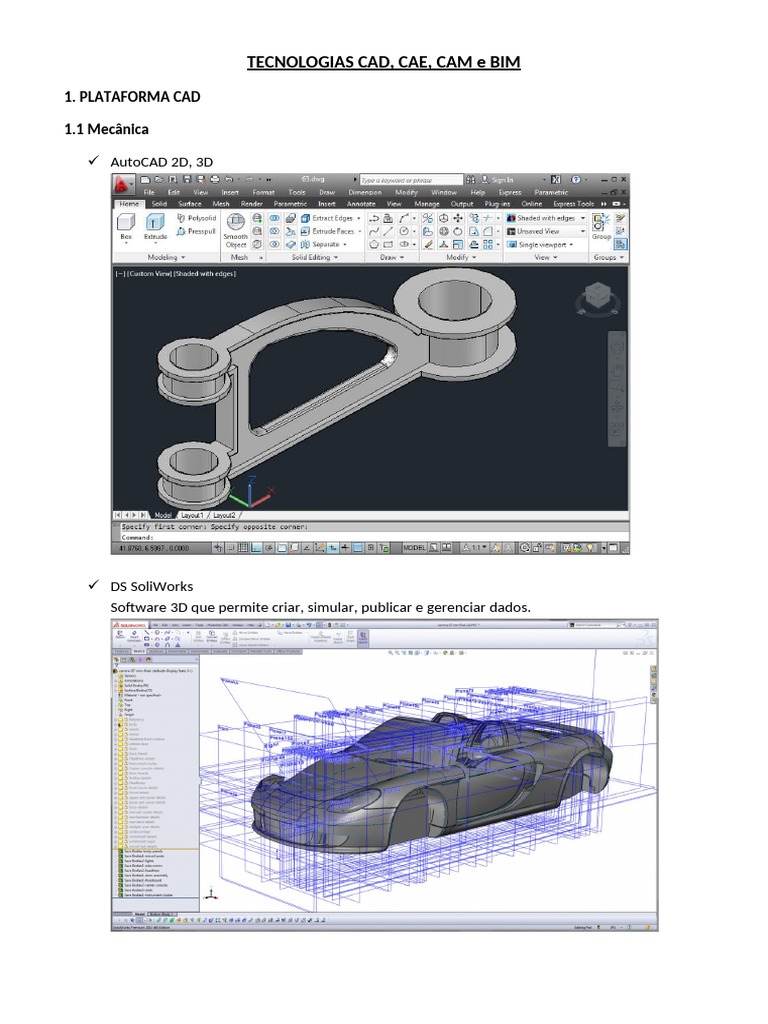Open the File menu in AutoCAD

[x=149, y=193]
